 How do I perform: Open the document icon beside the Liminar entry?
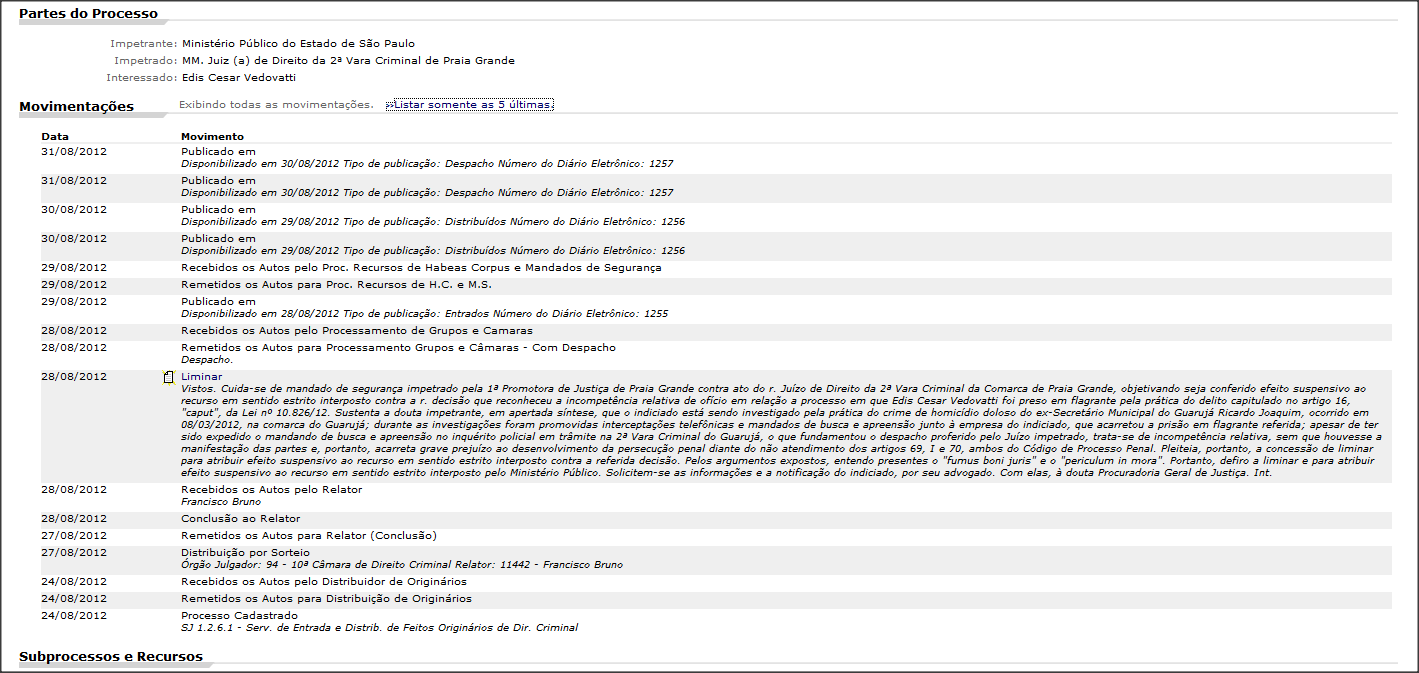coord(169,377)
